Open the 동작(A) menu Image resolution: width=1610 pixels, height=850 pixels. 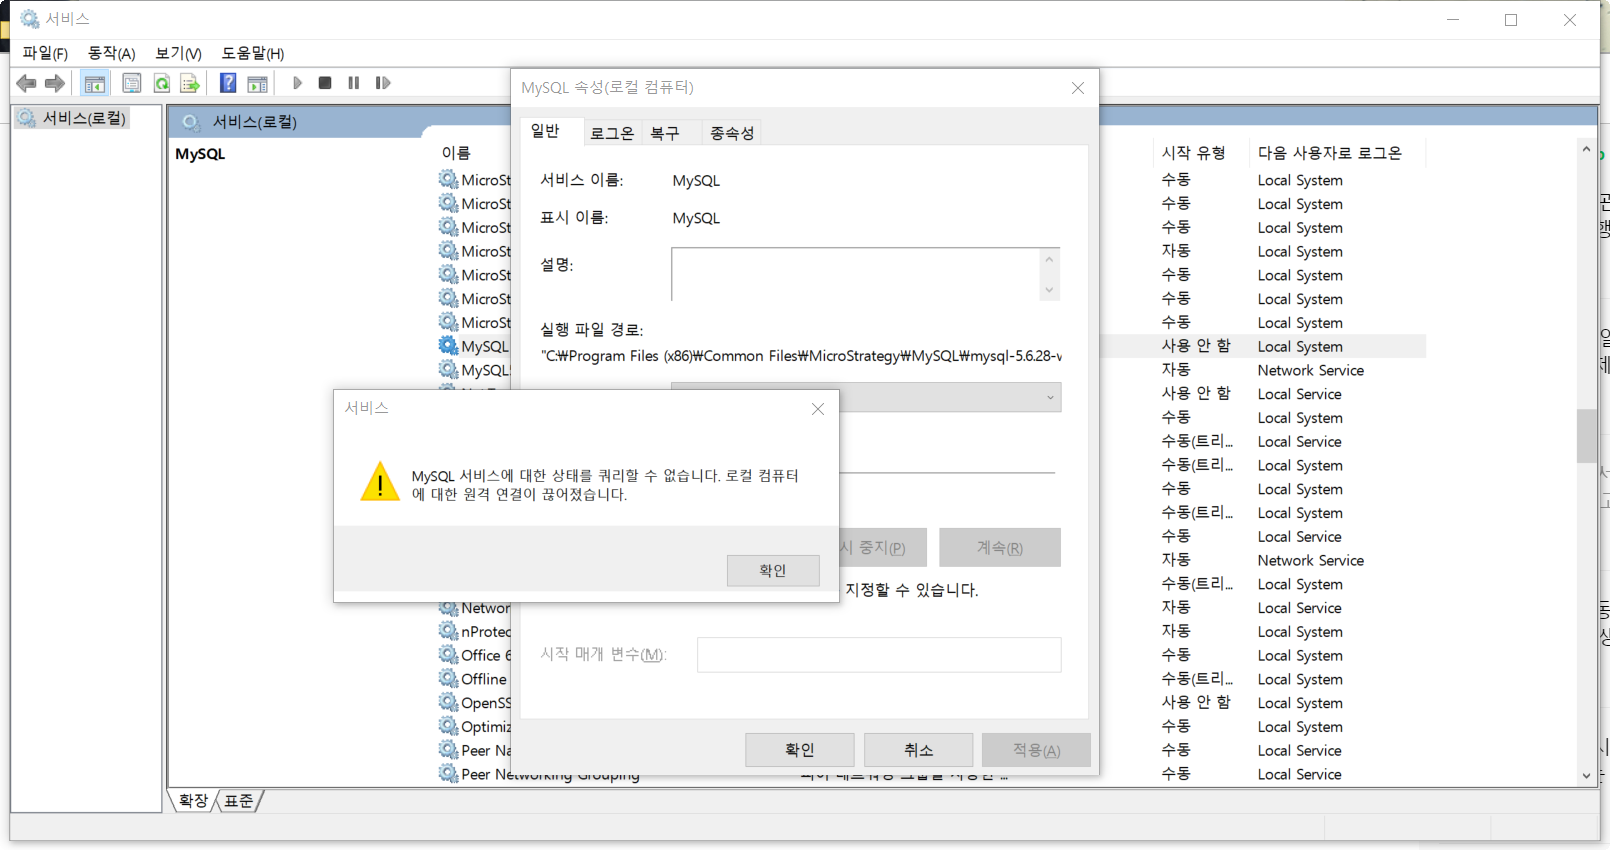(x=111, y=53)
